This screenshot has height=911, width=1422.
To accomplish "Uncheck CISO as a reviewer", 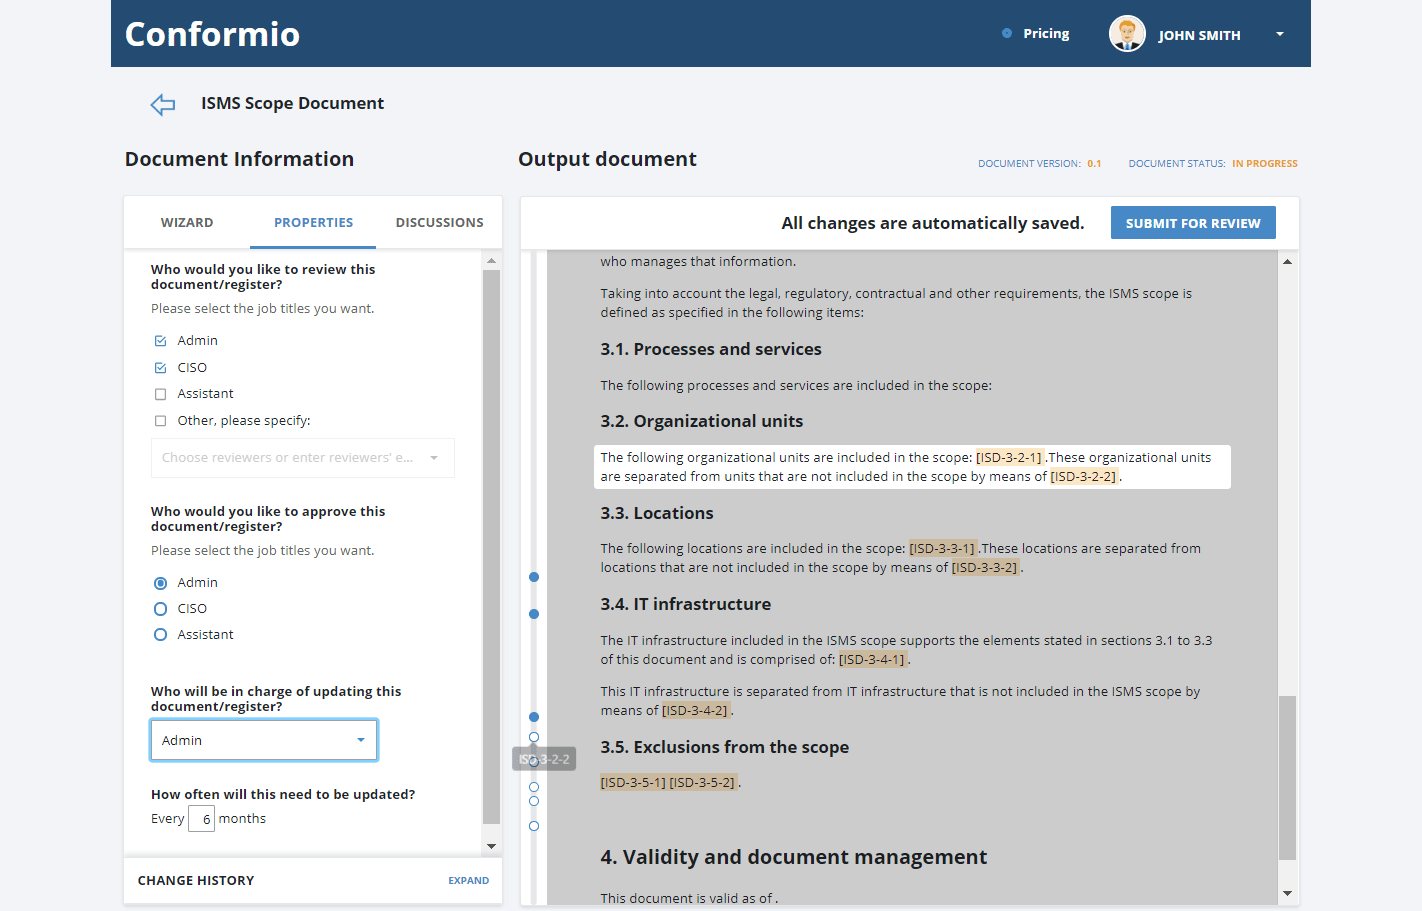I will [x=160, y=368].
